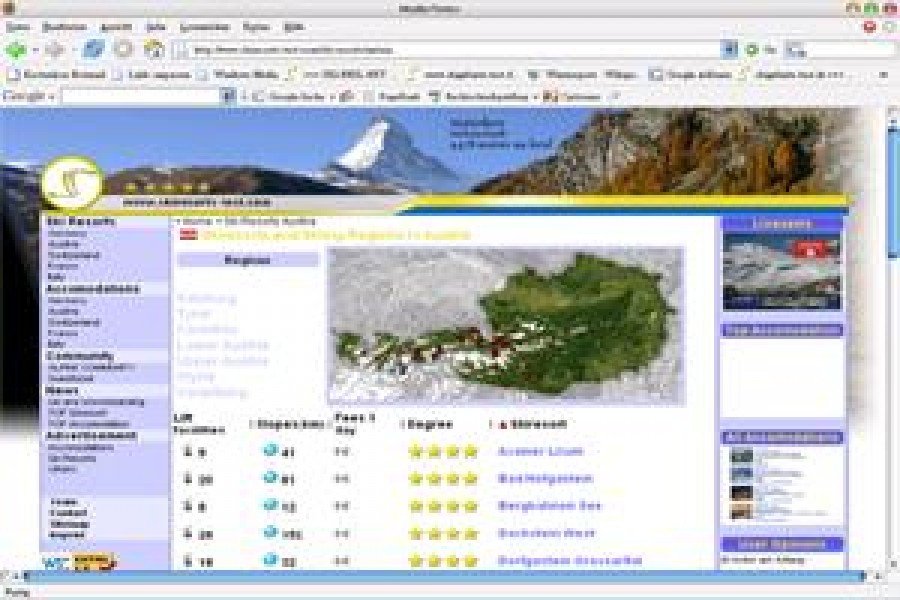
Task: Click the Contact link in sidebar footer
Action: click(x=68, y=513)
